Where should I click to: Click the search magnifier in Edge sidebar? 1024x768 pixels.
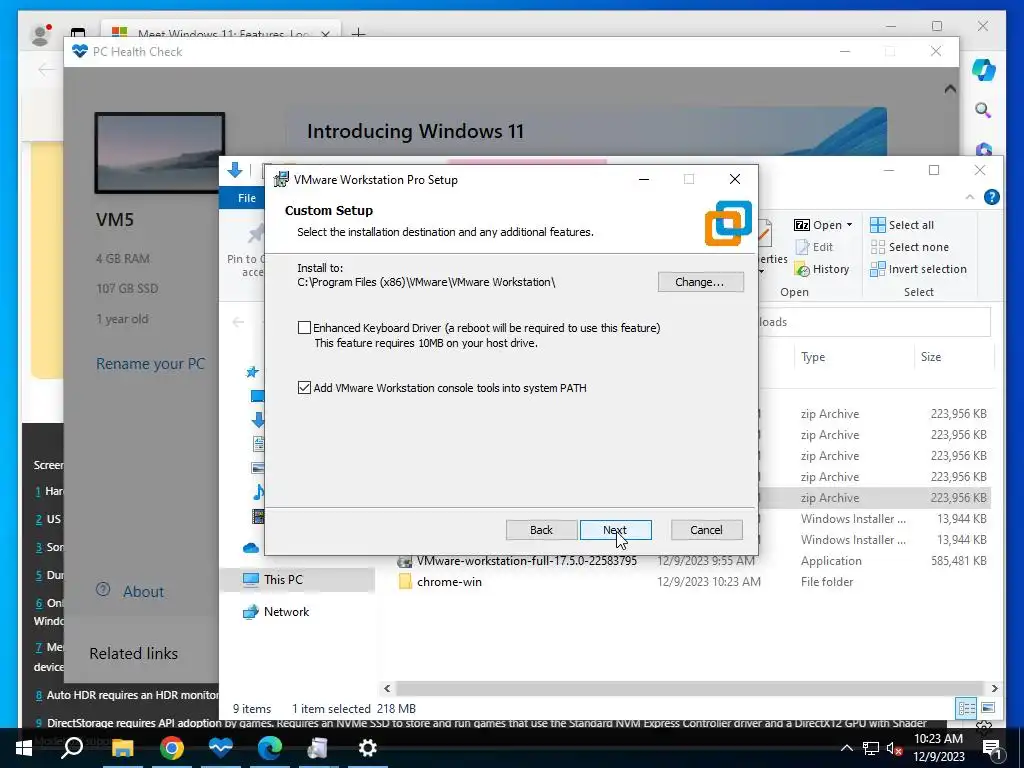pos(983,110)
